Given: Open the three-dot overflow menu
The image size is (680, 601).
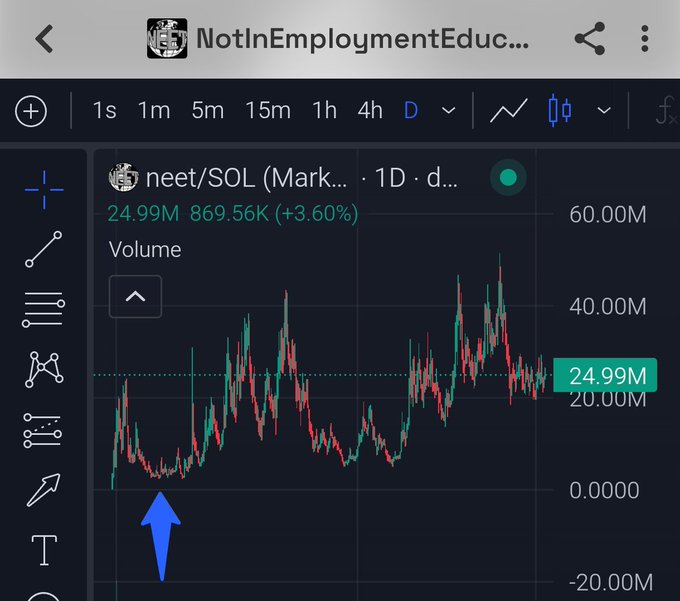Looking at the screenshot, I should point(644,39).
